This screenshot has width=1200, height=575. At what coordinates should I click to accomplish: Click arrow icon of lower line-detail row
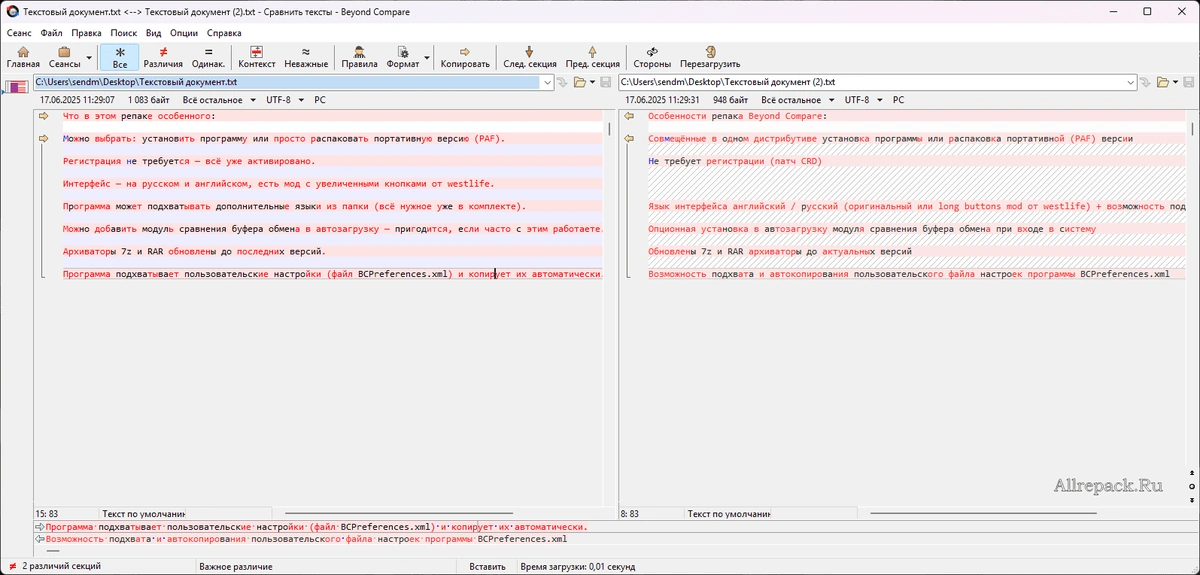point(39,539)
